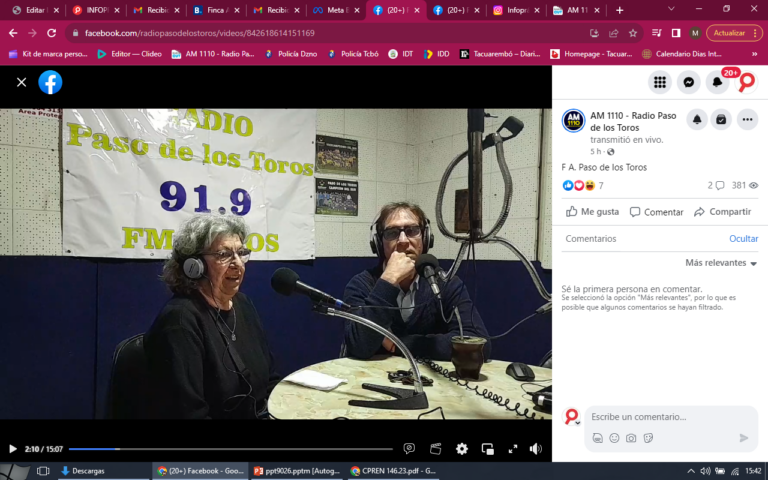Switch to the Meta browser tab

point(336,10)
